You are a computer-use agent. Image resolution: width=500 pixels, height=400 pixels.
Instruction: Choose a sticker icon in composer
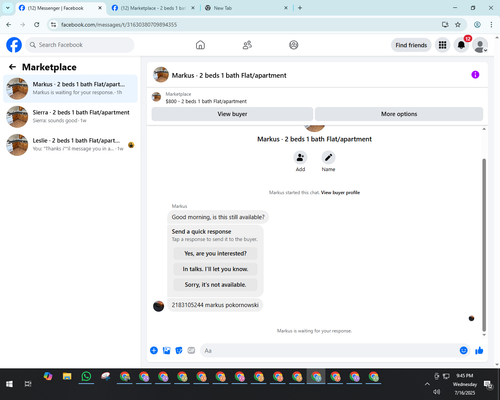(x=179, y=350)
